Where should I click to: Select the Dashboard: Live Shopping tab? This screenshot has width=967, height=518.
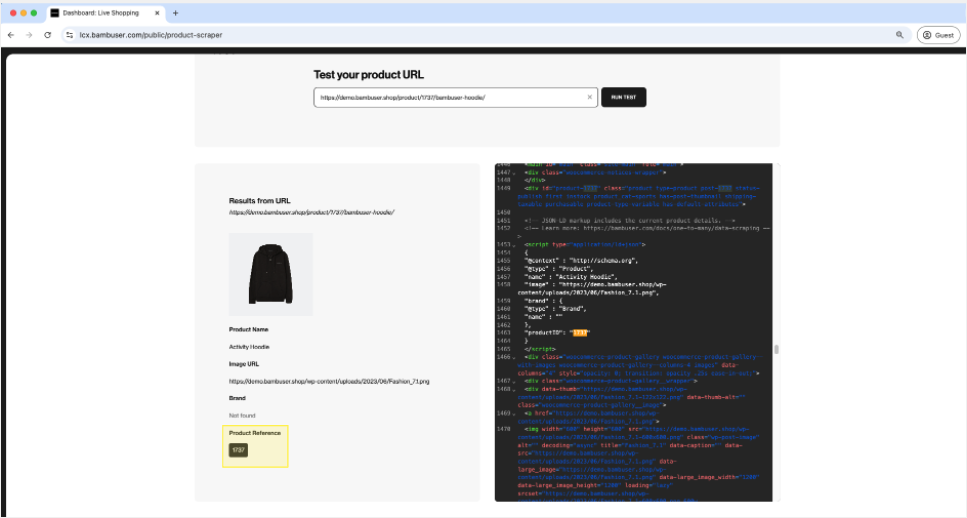[x=105, y=13]
